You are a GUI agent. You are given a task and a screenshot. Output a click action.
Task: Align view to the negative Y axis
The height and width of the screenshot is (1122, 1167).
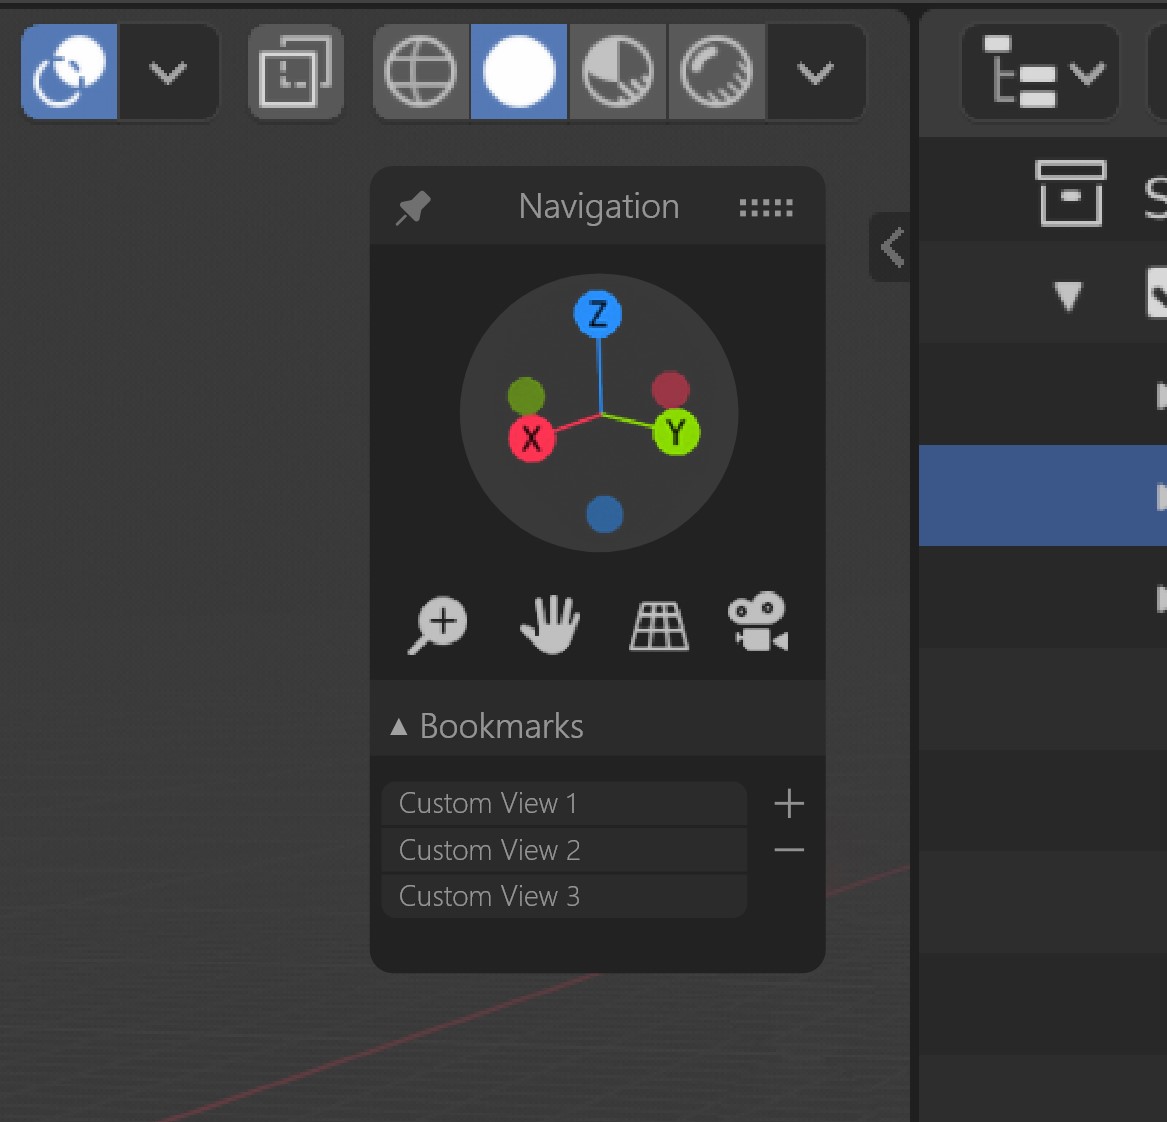[526, 396]
